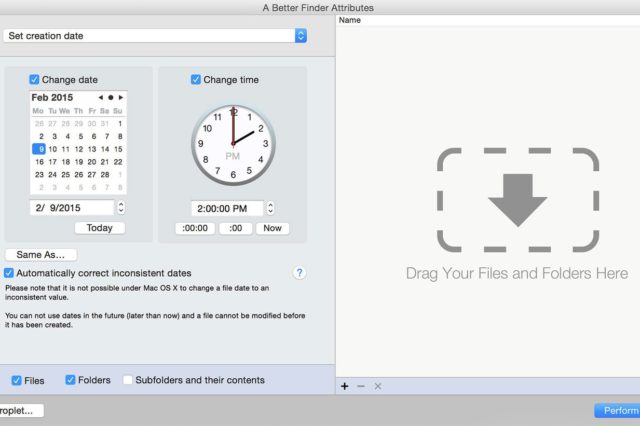Image resolution: width=640 pixels, height=426 pixels.
Task: Select February 14 in the calendar
Action: (105, 149)
